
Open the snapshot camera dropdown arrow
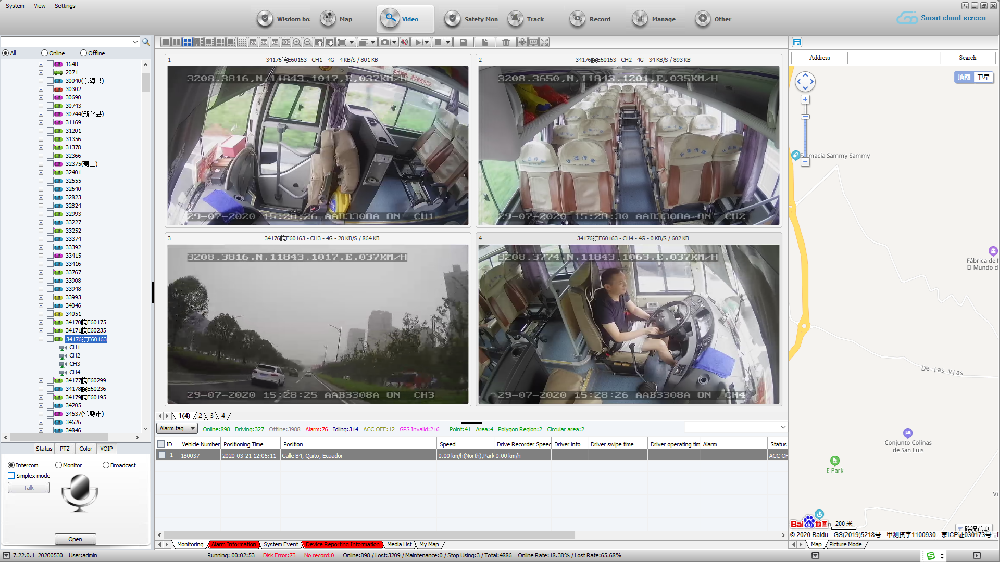pyautogui.click(x=394, y=42)
